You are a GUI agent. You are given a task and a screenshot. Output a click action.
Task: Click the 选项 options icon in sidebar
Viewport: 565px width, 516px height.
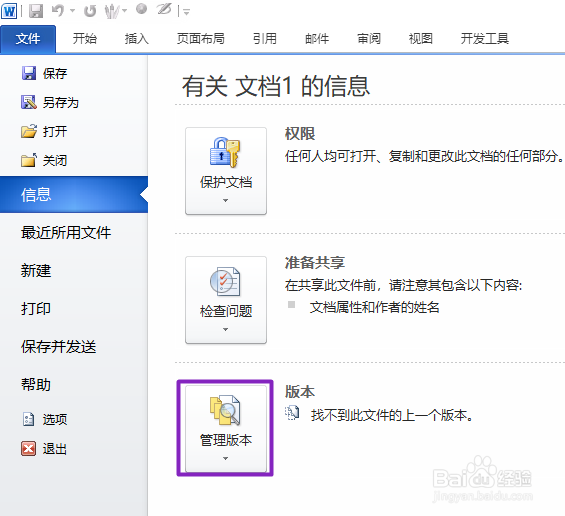(x=28, y=419)
